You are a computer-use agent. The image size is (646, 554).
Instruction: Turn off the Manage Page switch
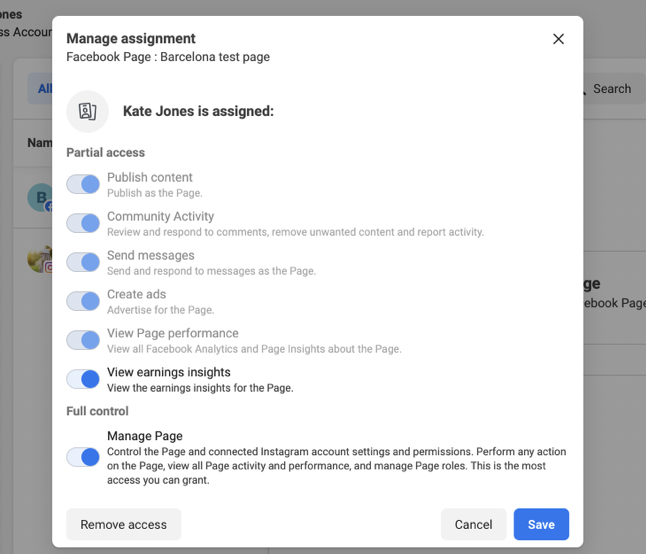click(83, 457)
